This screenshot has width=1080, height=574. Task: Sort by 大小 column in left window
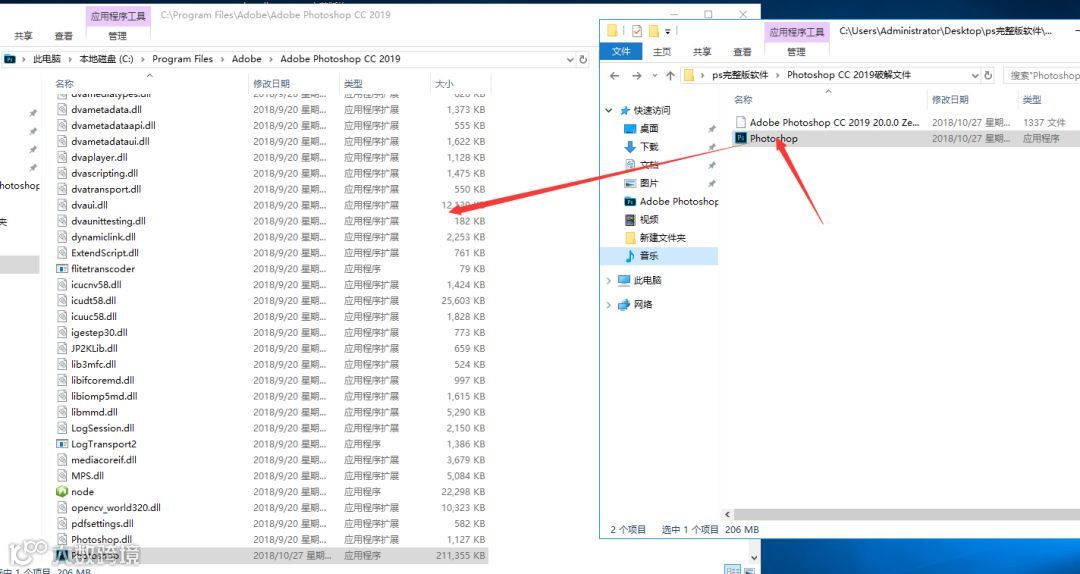click(x=444, y=83)
